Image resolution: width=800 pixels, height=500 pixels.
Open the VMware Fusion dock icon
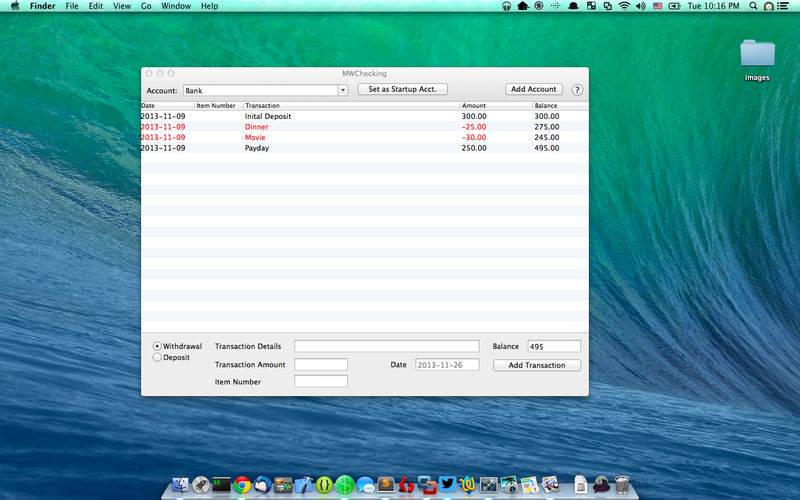(427, 485)
